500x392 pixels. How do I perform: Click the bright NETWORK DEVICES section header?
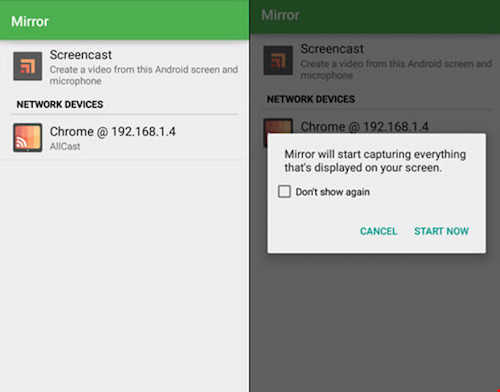pos(60,104)
